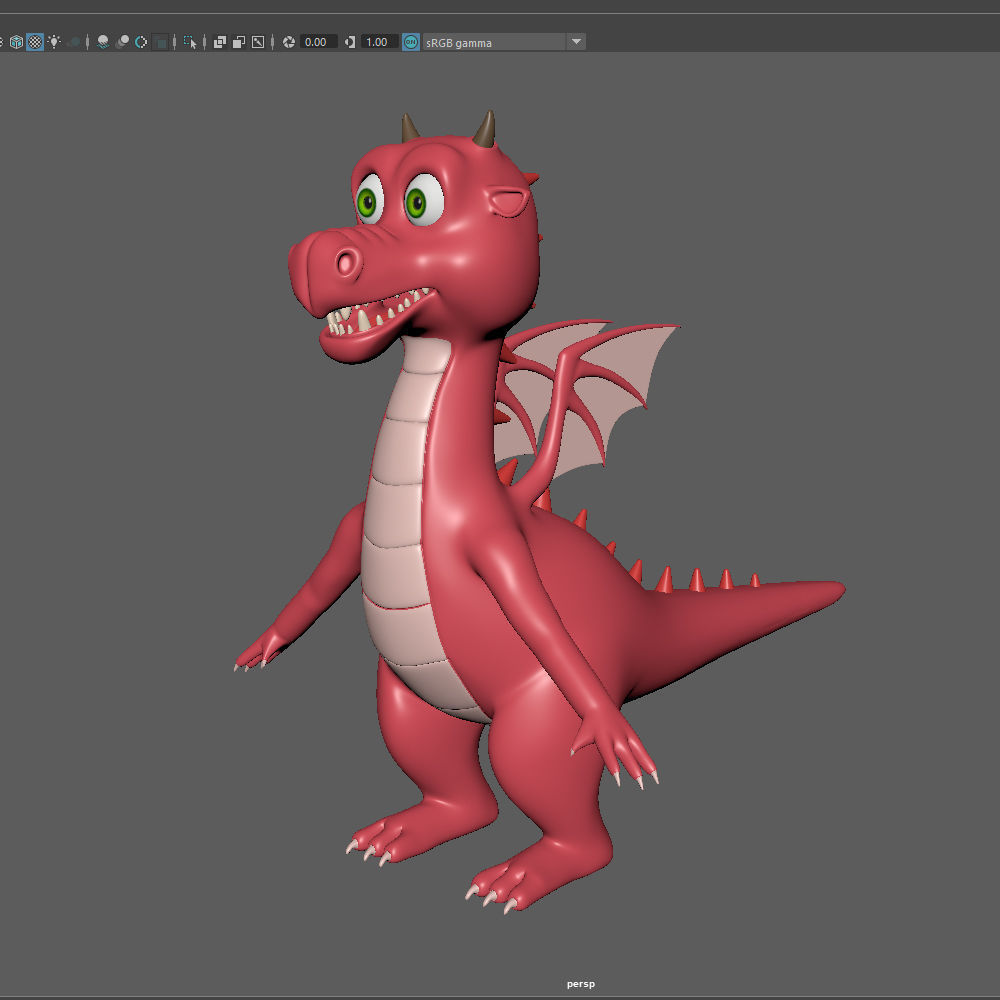Toggle the Depth of Field square icon

pyautogui.click(x=161, y=42)
